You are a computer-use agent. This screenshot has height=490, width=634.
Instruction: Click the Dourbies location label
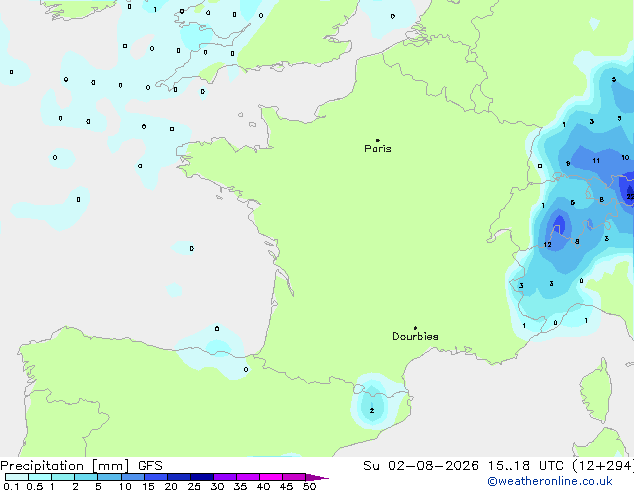tap(415, 336)
